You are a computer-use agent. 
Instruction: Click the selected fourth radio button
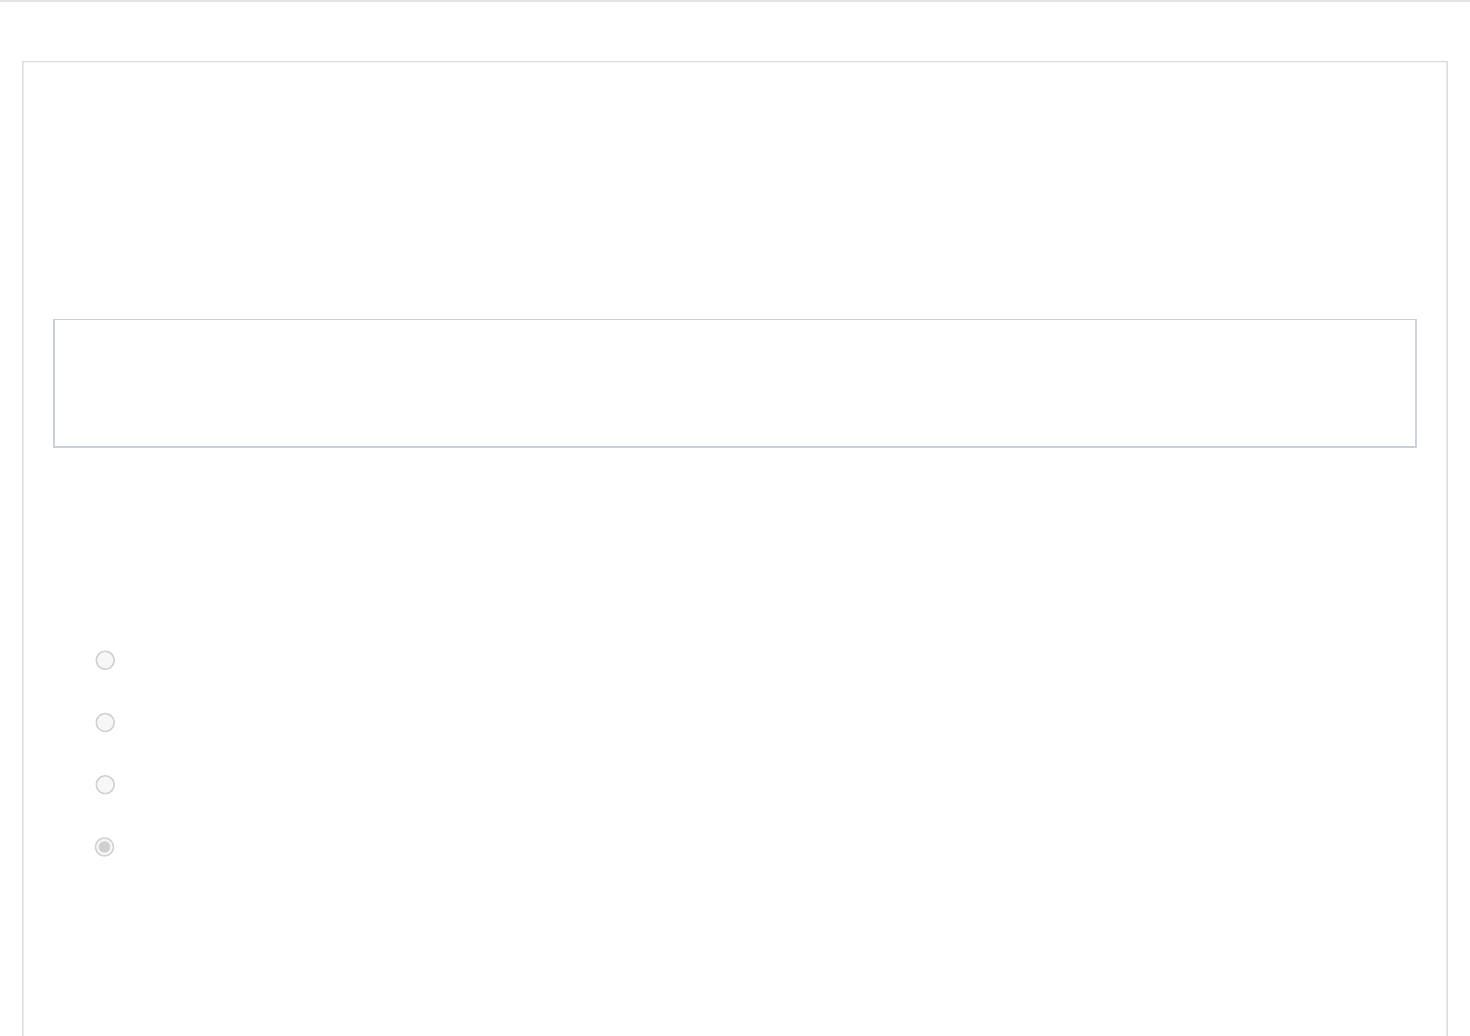pyautogui.click(x=105, y=847)
